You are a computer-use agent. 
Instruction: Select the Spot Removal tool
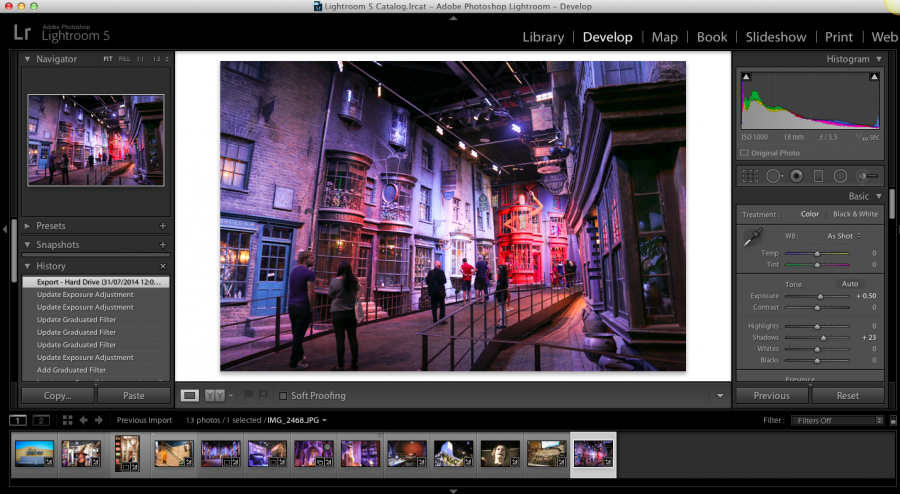click(773, 176)
